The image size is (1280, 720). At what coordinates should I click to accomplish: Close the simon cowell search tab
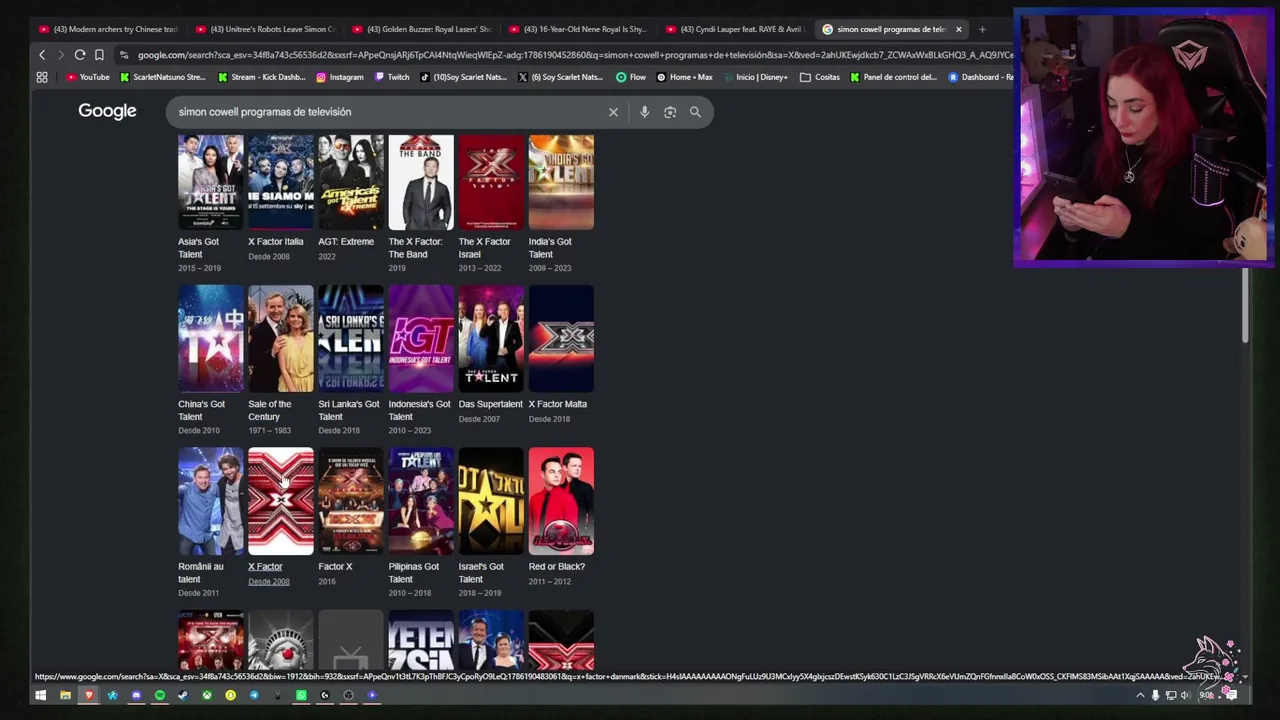coord(958,29)
